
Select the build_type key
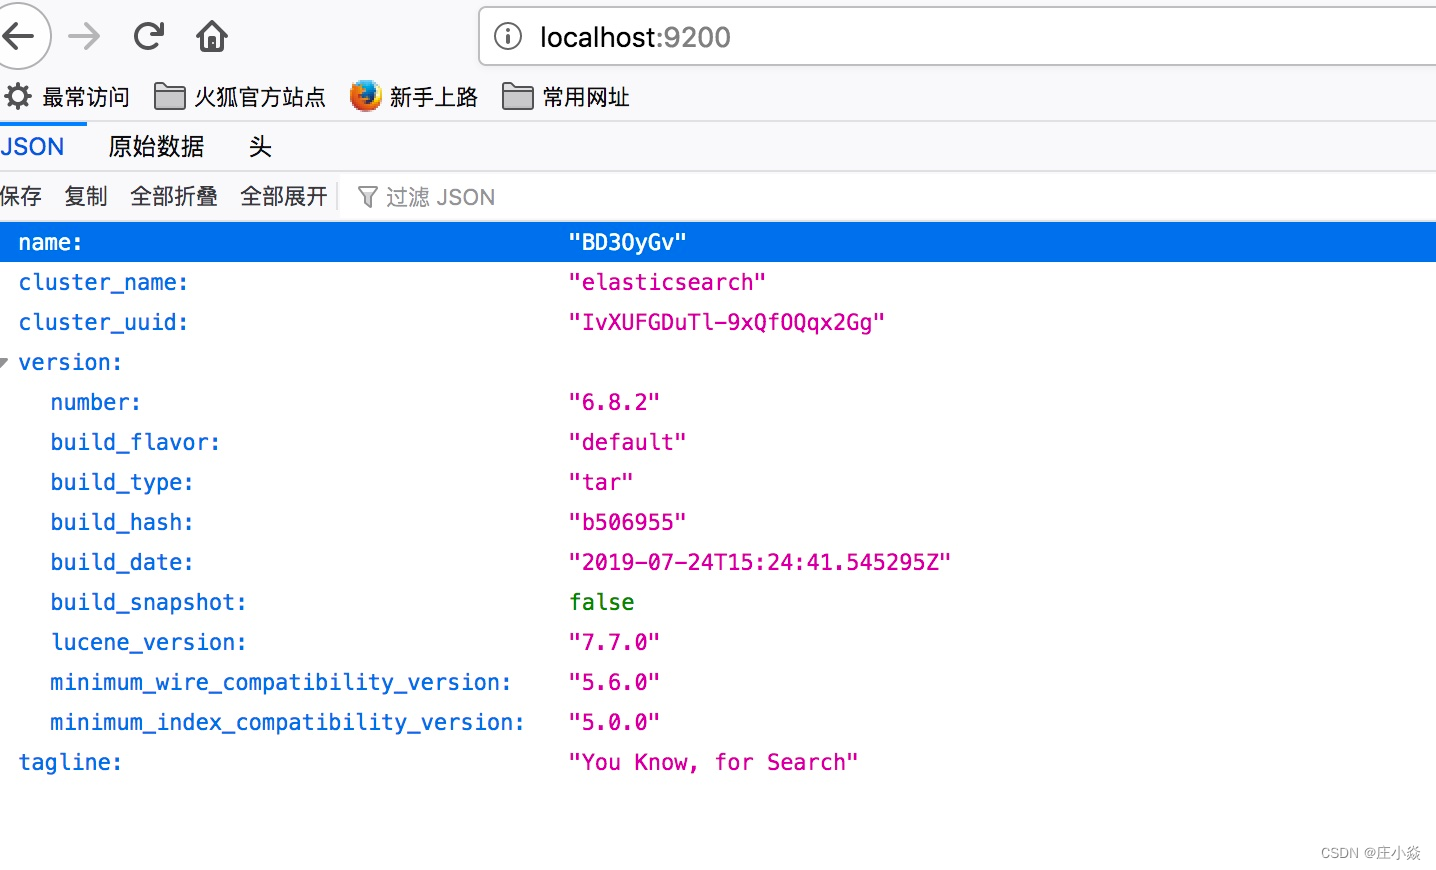point(122,482)
